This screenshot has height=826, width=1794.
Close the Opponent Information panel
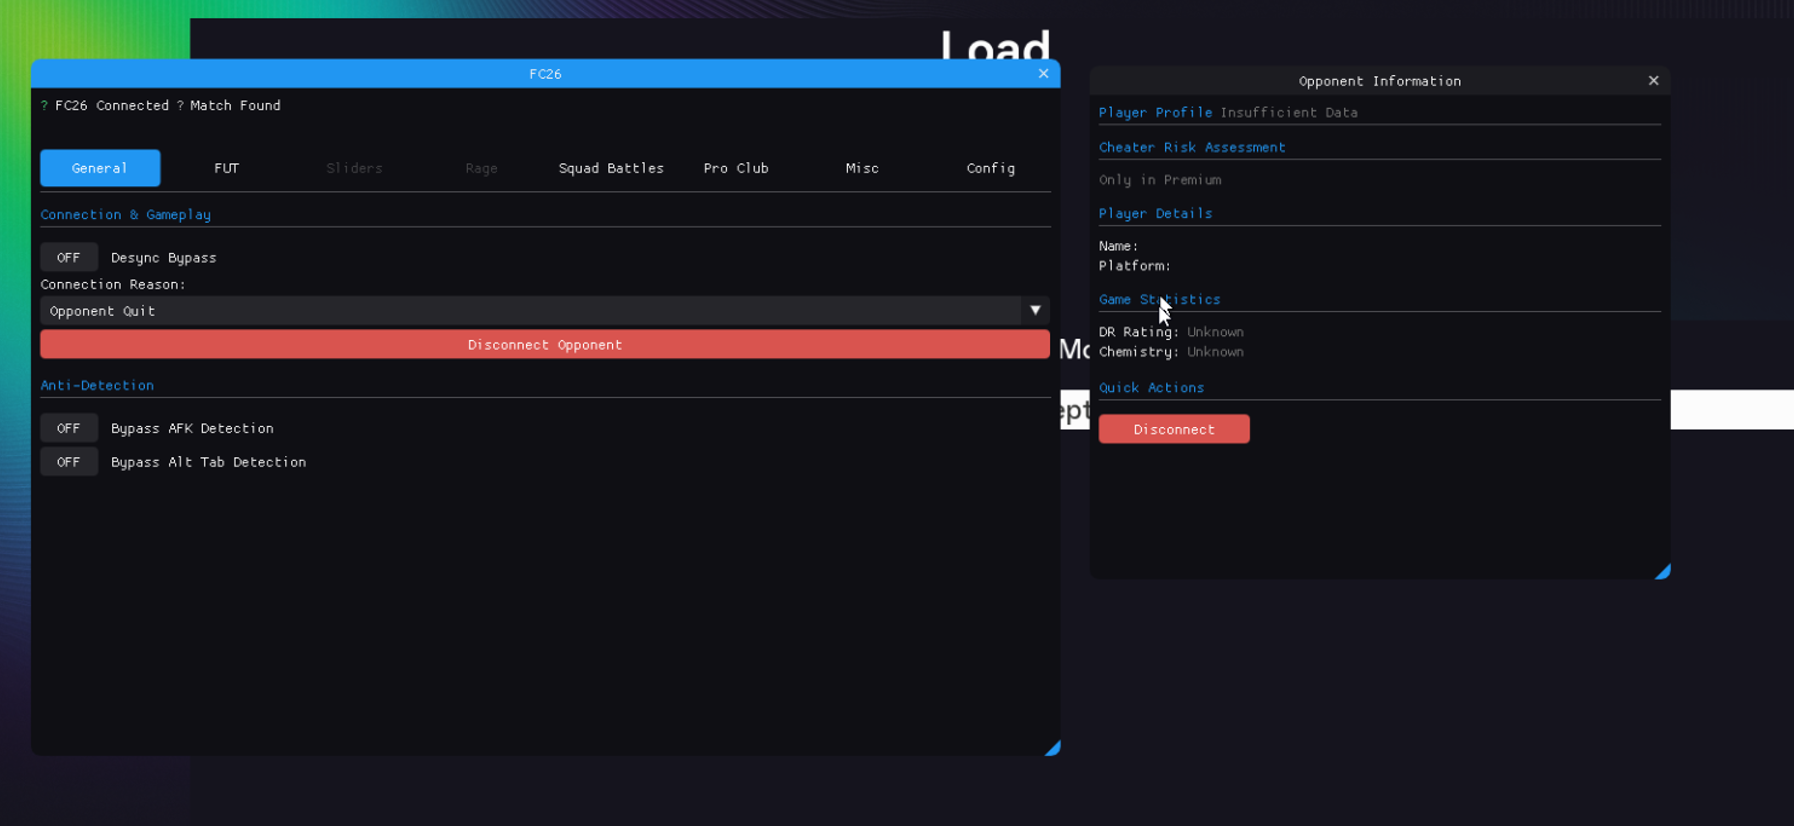click(1653, 81)
